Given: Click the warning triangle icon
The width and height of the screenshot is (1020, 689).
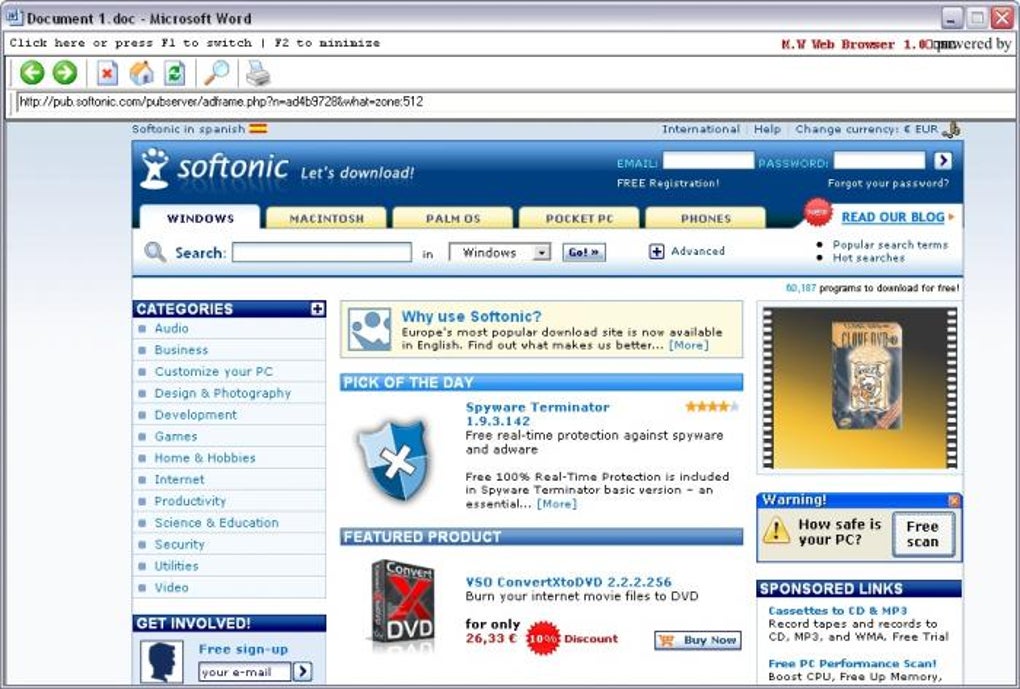Looking at the screenshot, I should coord(776,530).
